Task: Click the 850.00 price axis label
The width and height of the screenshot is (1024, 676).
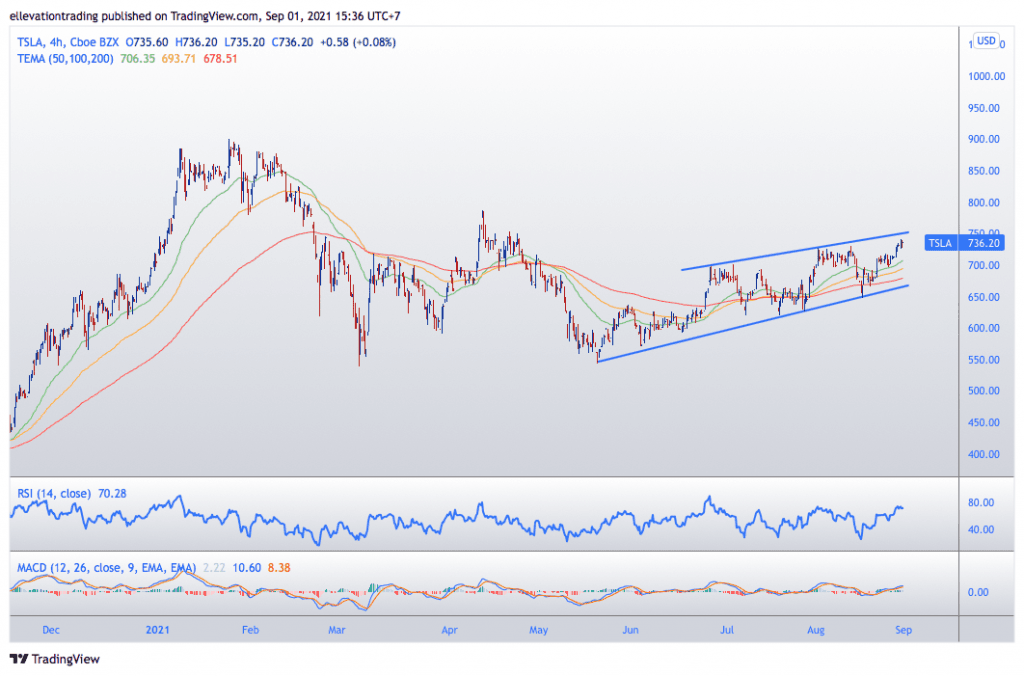Action: tap(984, 171)
